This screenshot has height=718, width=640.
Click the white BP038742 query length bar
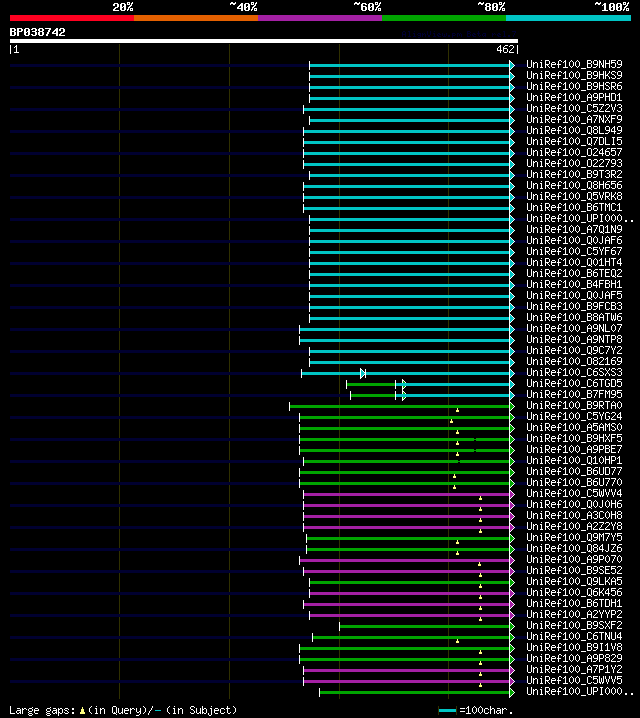(x=264, y=41)
